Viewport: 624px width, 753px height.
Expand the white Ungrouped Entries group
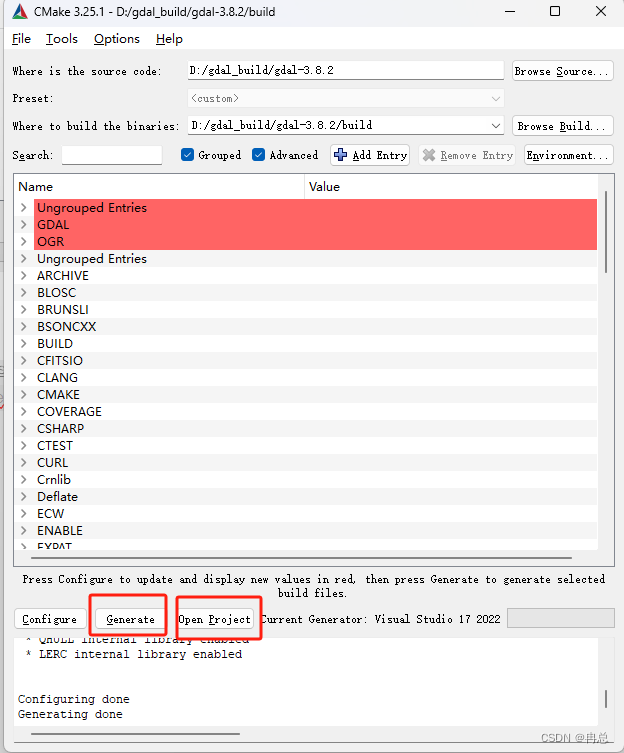[24, 258]
